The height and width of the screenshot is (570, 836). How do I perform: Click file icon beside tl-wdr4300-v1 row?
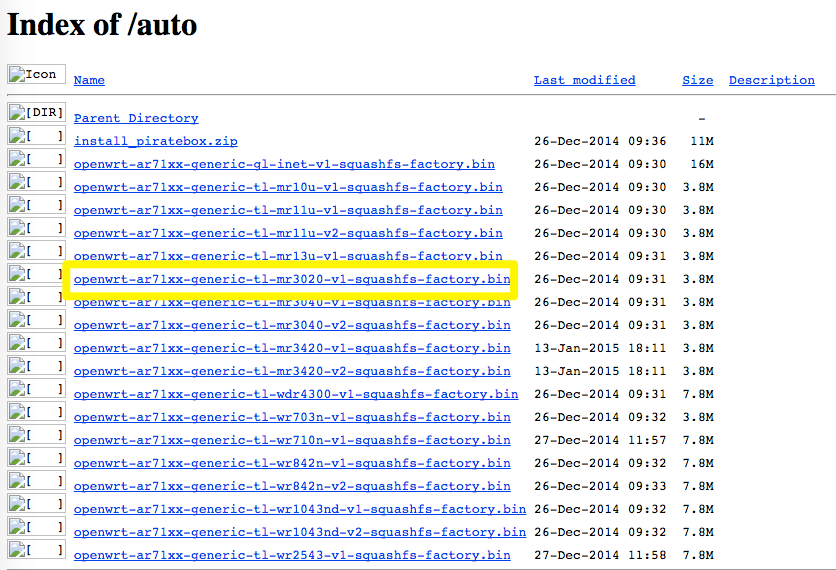point(36,388)
